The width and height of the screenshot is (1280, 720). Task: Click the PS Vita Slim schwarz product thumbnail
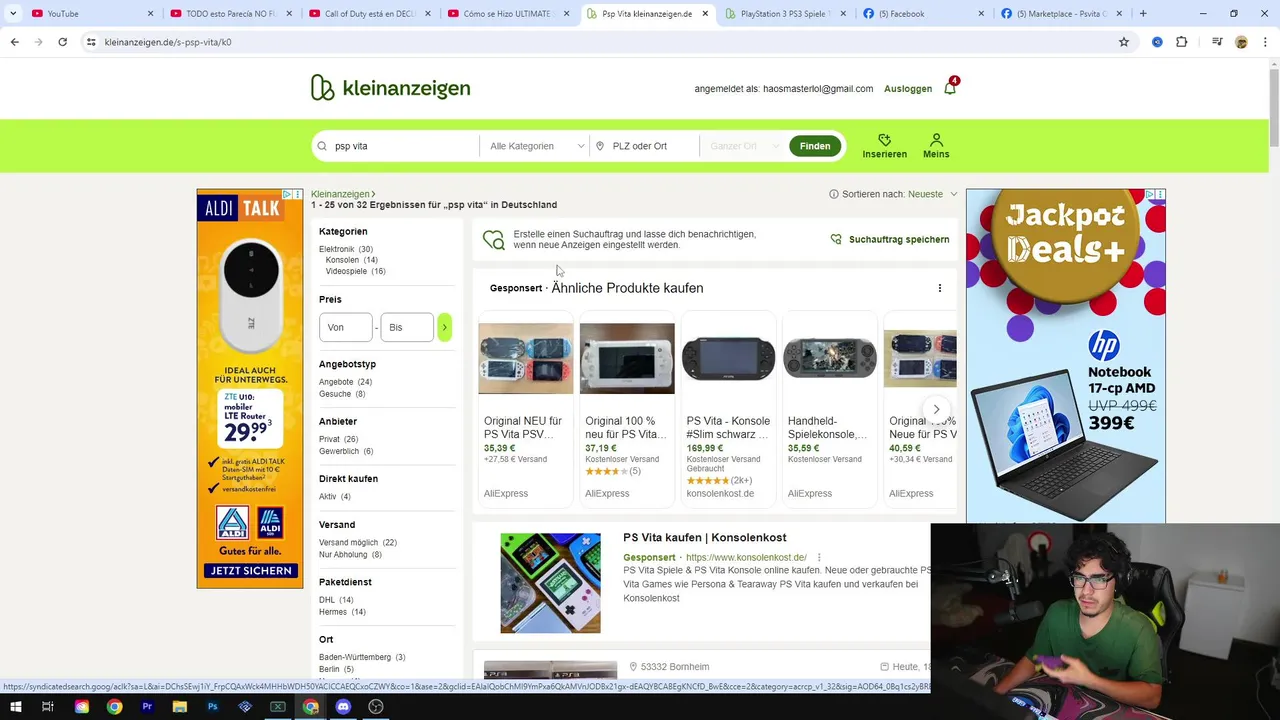click(x=728, y=359)
